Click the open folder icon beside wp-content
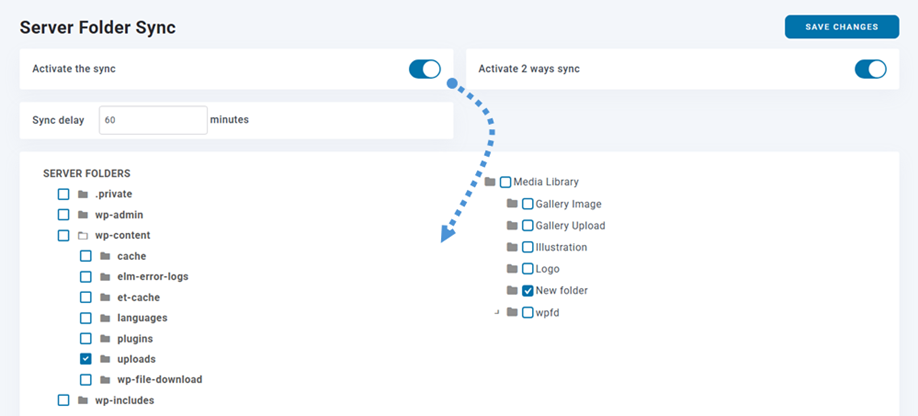The width and height of the screenshot is (918, 416). 83,236
